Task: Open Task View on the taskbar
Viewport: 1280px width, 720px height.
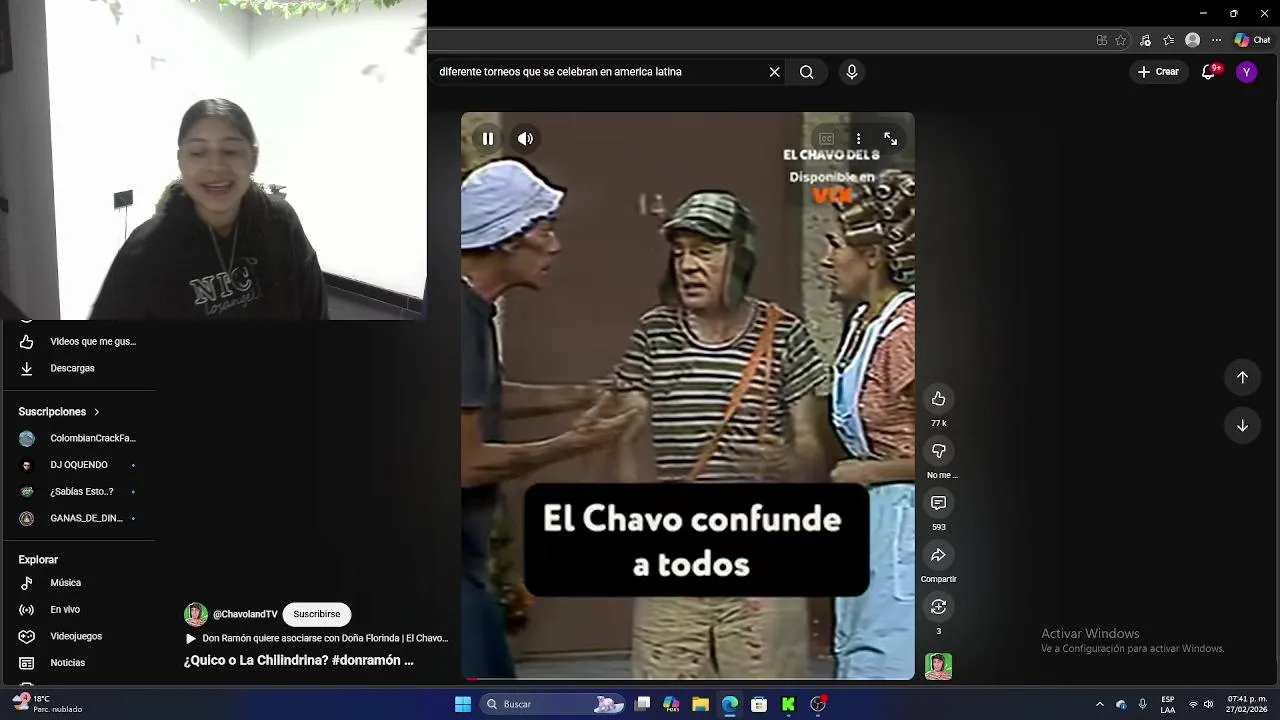Action: pyautogui.click(x=643, y=704)
